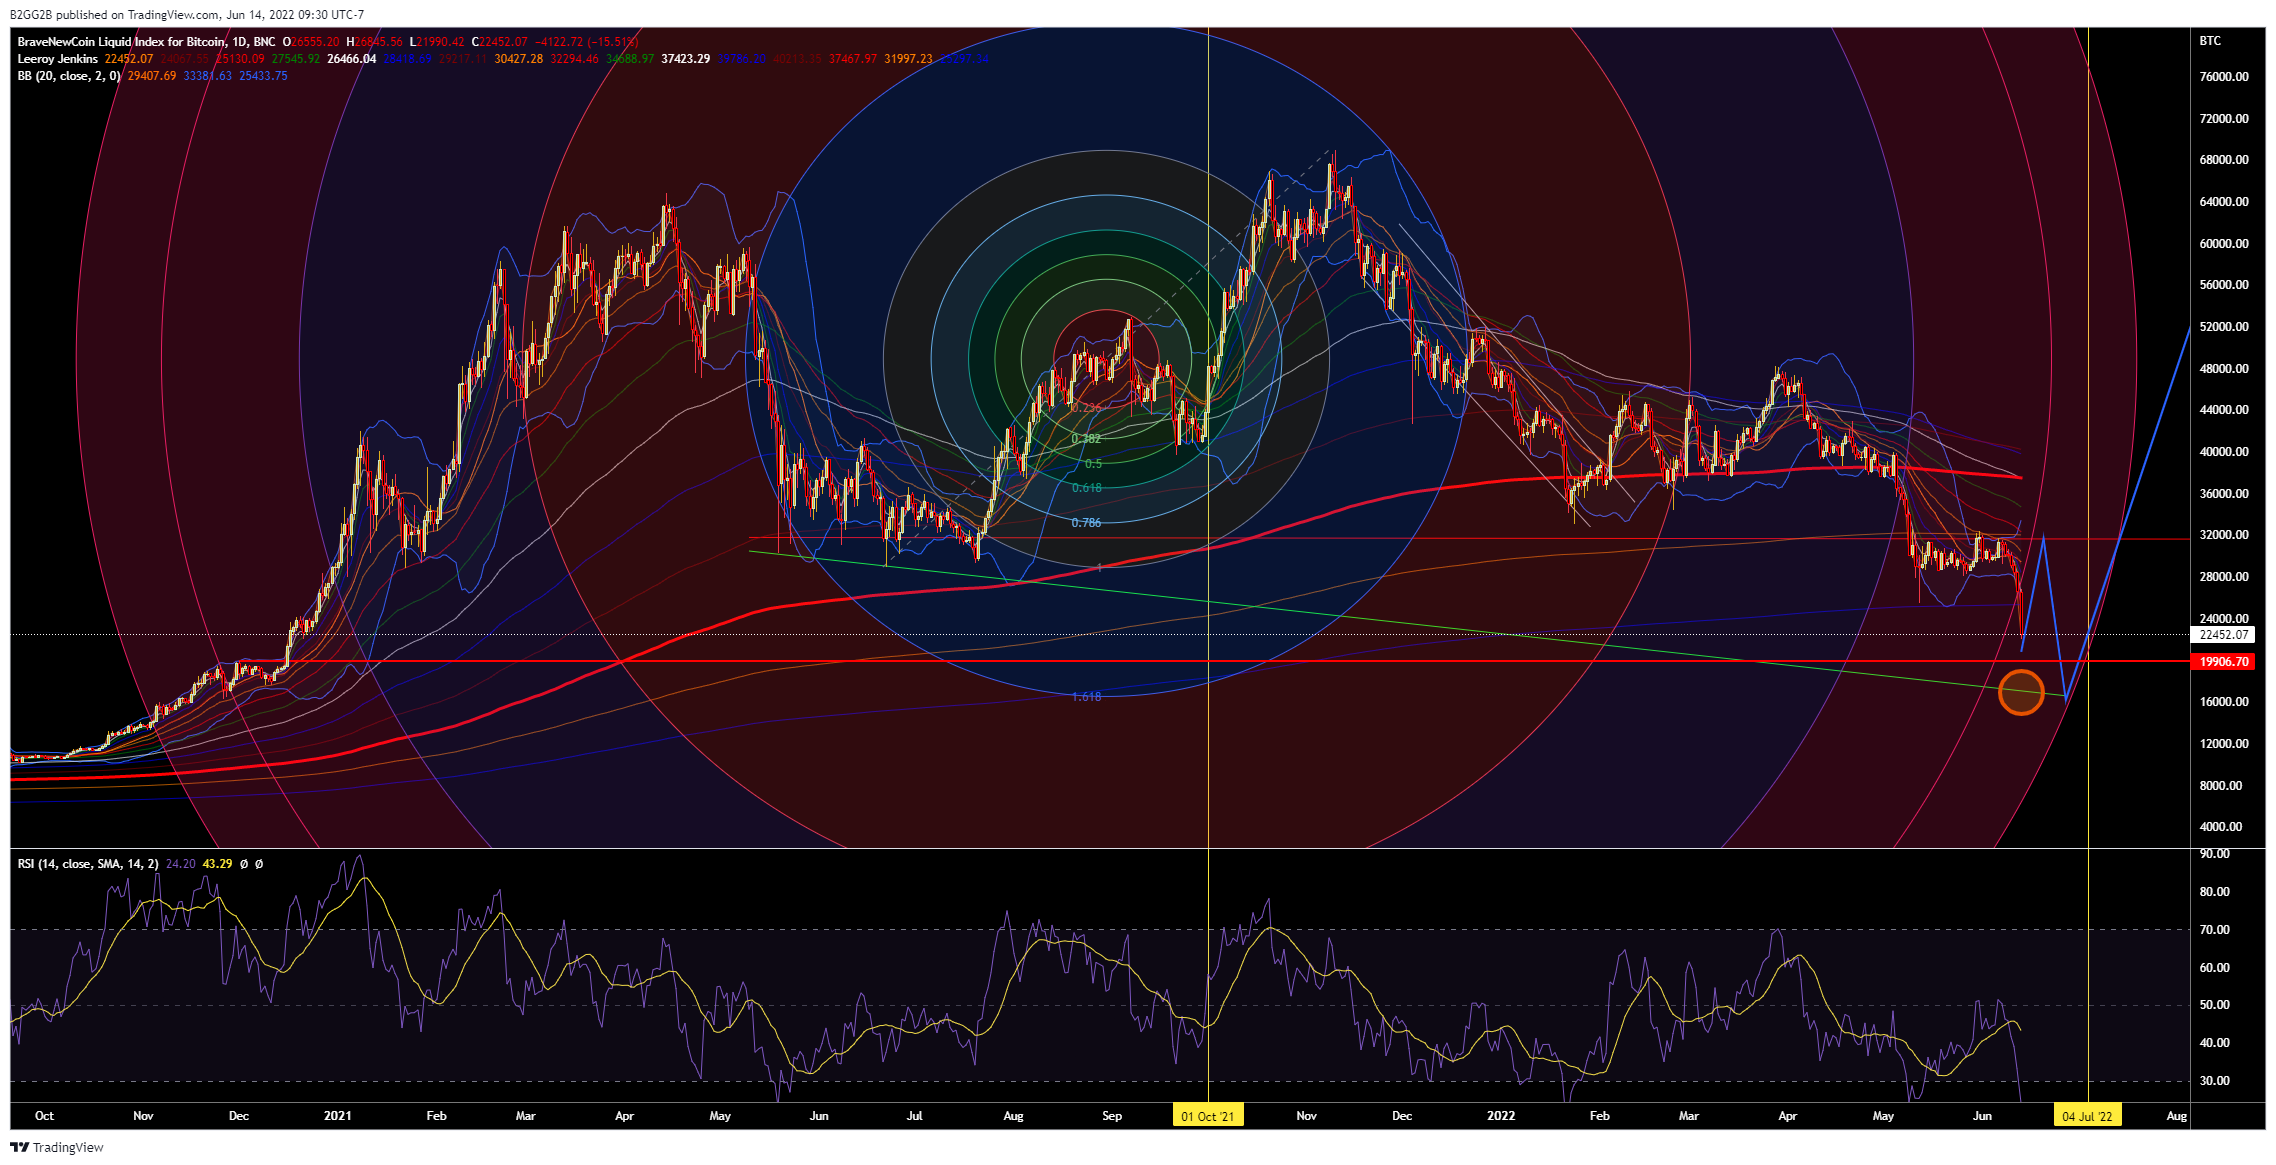Viewport: 2276px width, 1165px height.
Task: Click the orange circle marker near 17000
Action: point(2021,692)
